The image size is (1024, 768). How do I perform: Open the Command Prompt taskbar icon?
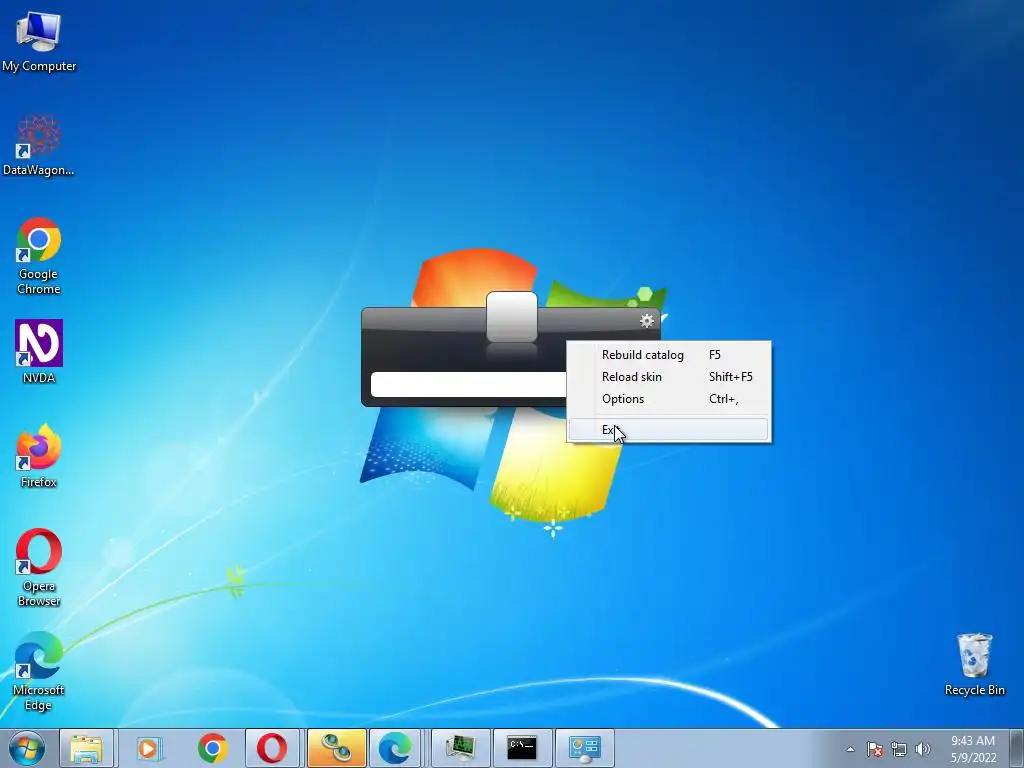[x=522, y=748]
